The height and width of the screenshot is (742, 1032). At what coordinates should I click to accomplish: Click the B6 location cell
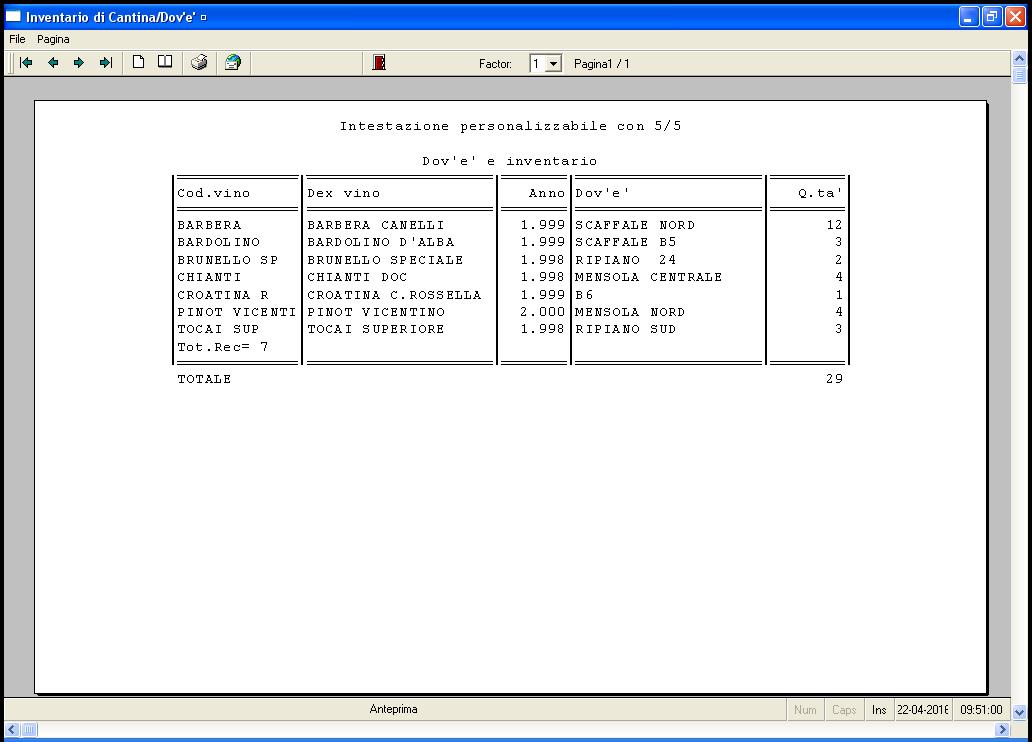tap(584, 295)
